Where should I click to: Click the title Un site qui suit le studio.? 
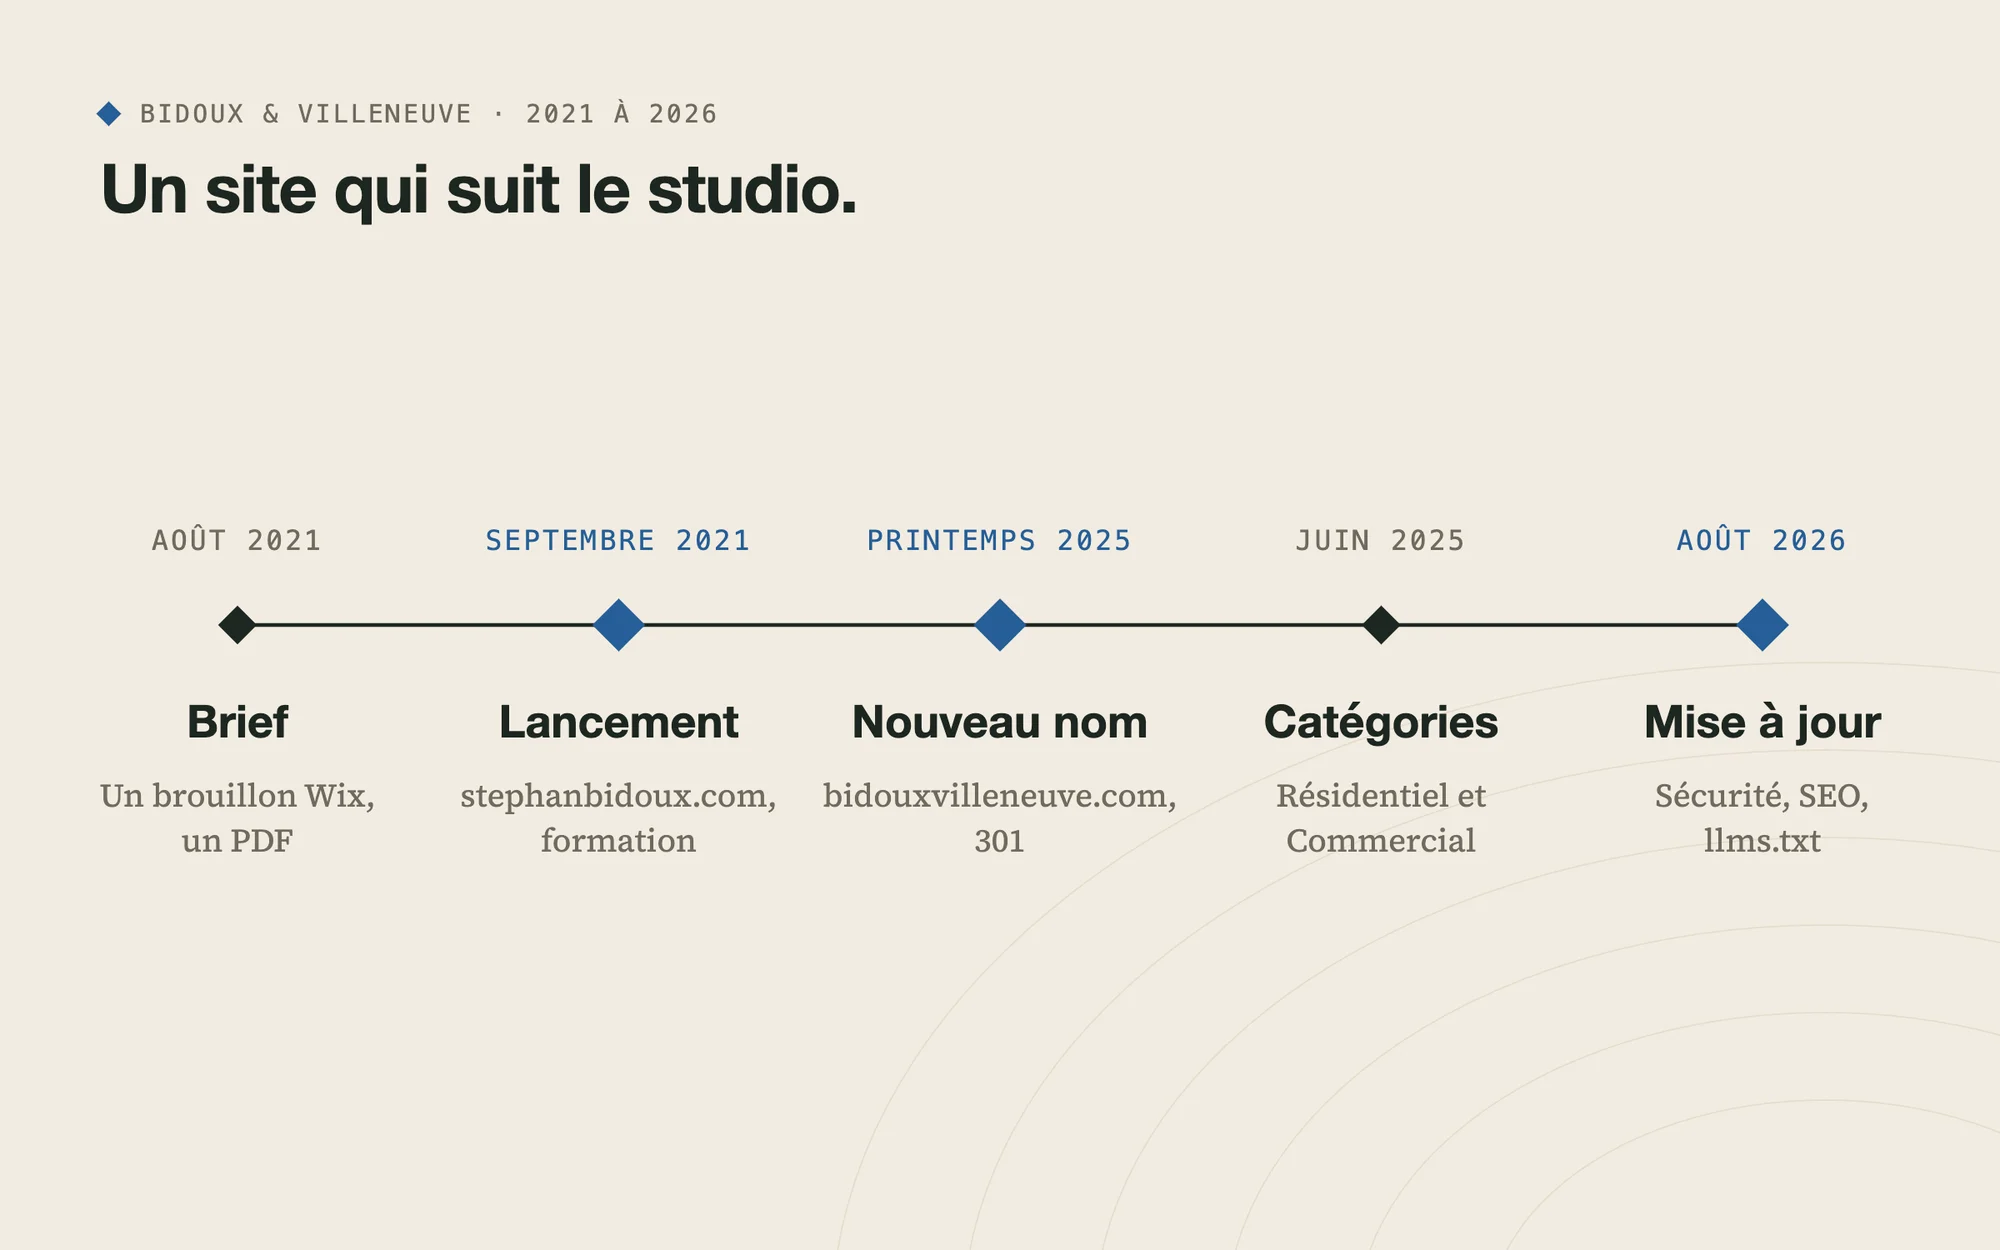[479, 190]
